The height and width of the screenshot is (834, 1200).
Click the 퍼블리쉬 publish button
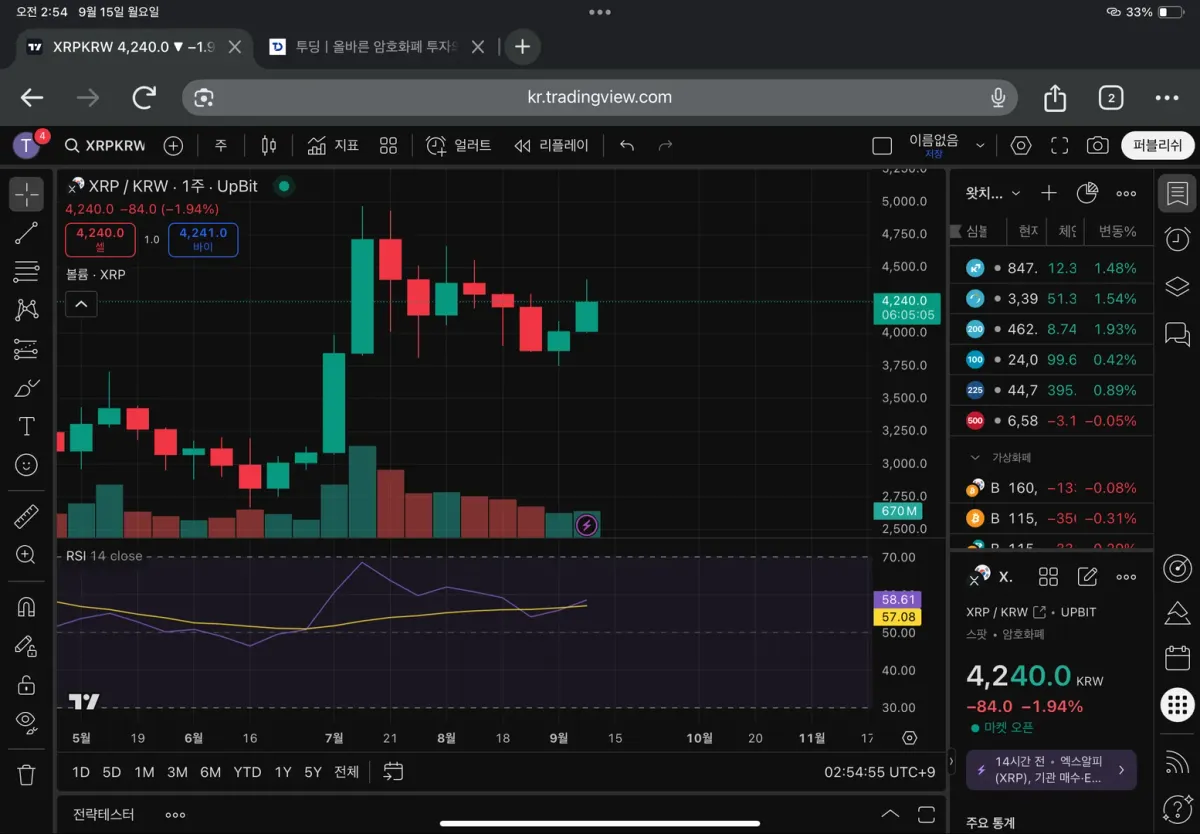[x=1157, y=146]
